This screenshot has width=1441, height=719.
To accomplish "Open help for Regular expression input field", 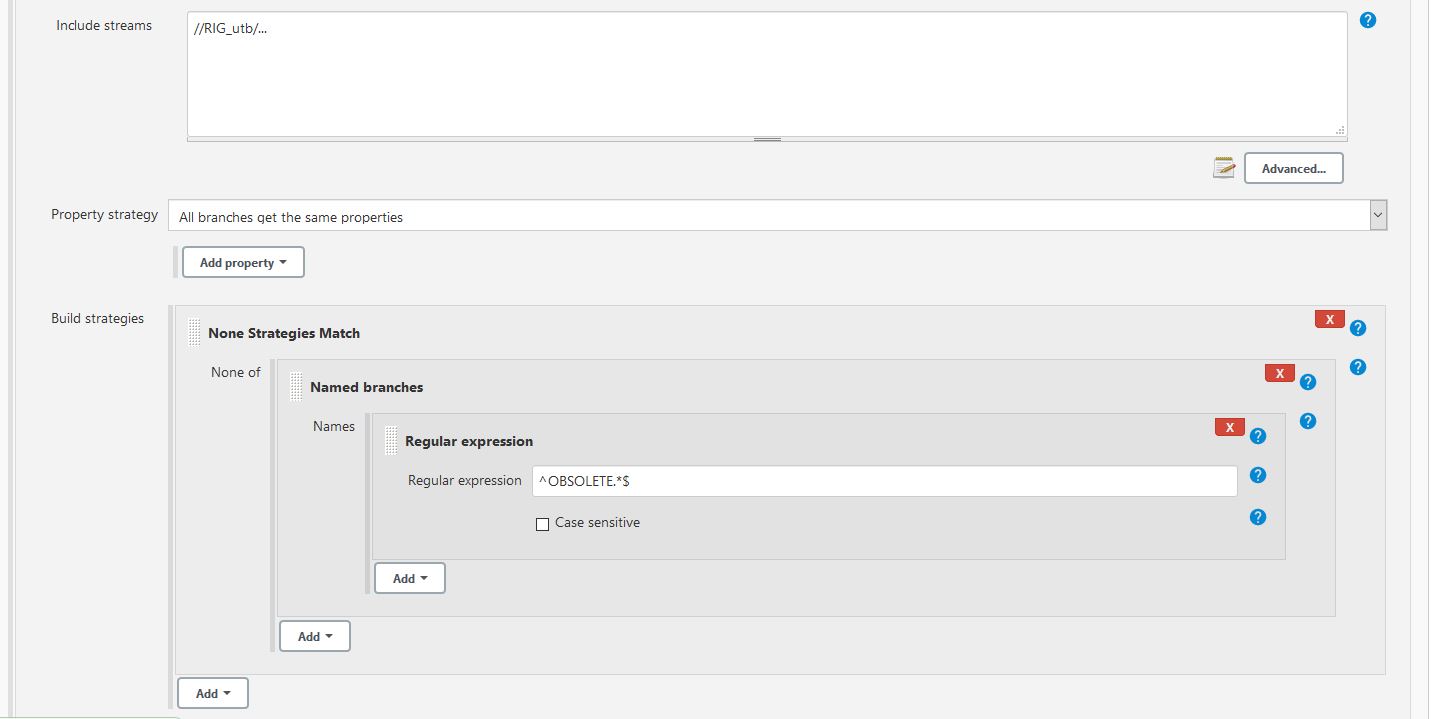I will (x=1259, y=475).
